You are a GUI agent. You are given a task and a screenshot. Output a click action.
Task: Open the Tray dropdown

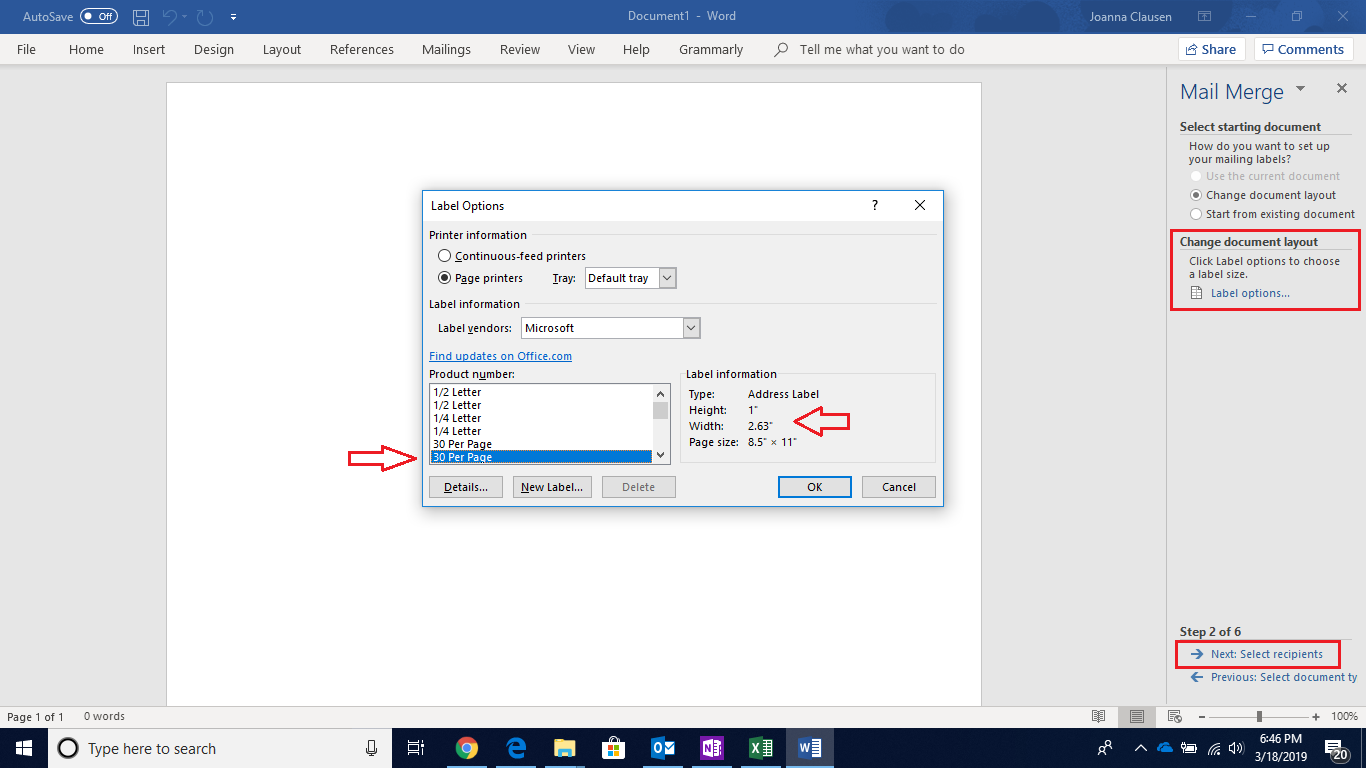click(668, 278)
